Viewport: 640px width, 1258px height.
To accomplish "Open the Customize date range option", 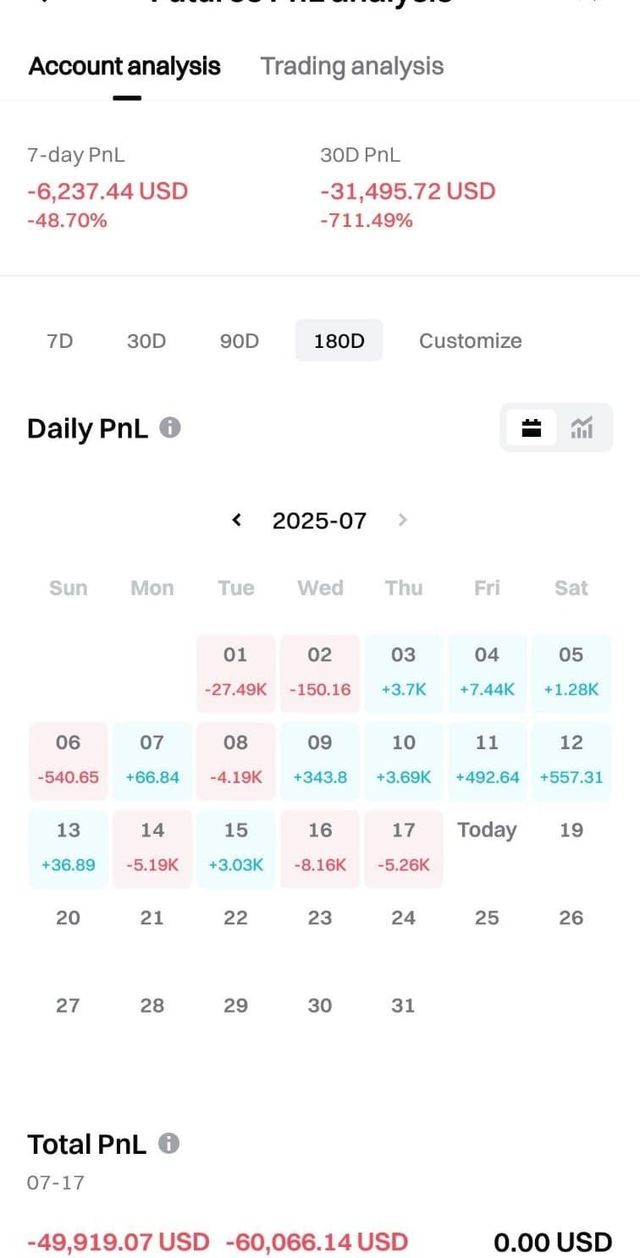I will tap(470, 341).
